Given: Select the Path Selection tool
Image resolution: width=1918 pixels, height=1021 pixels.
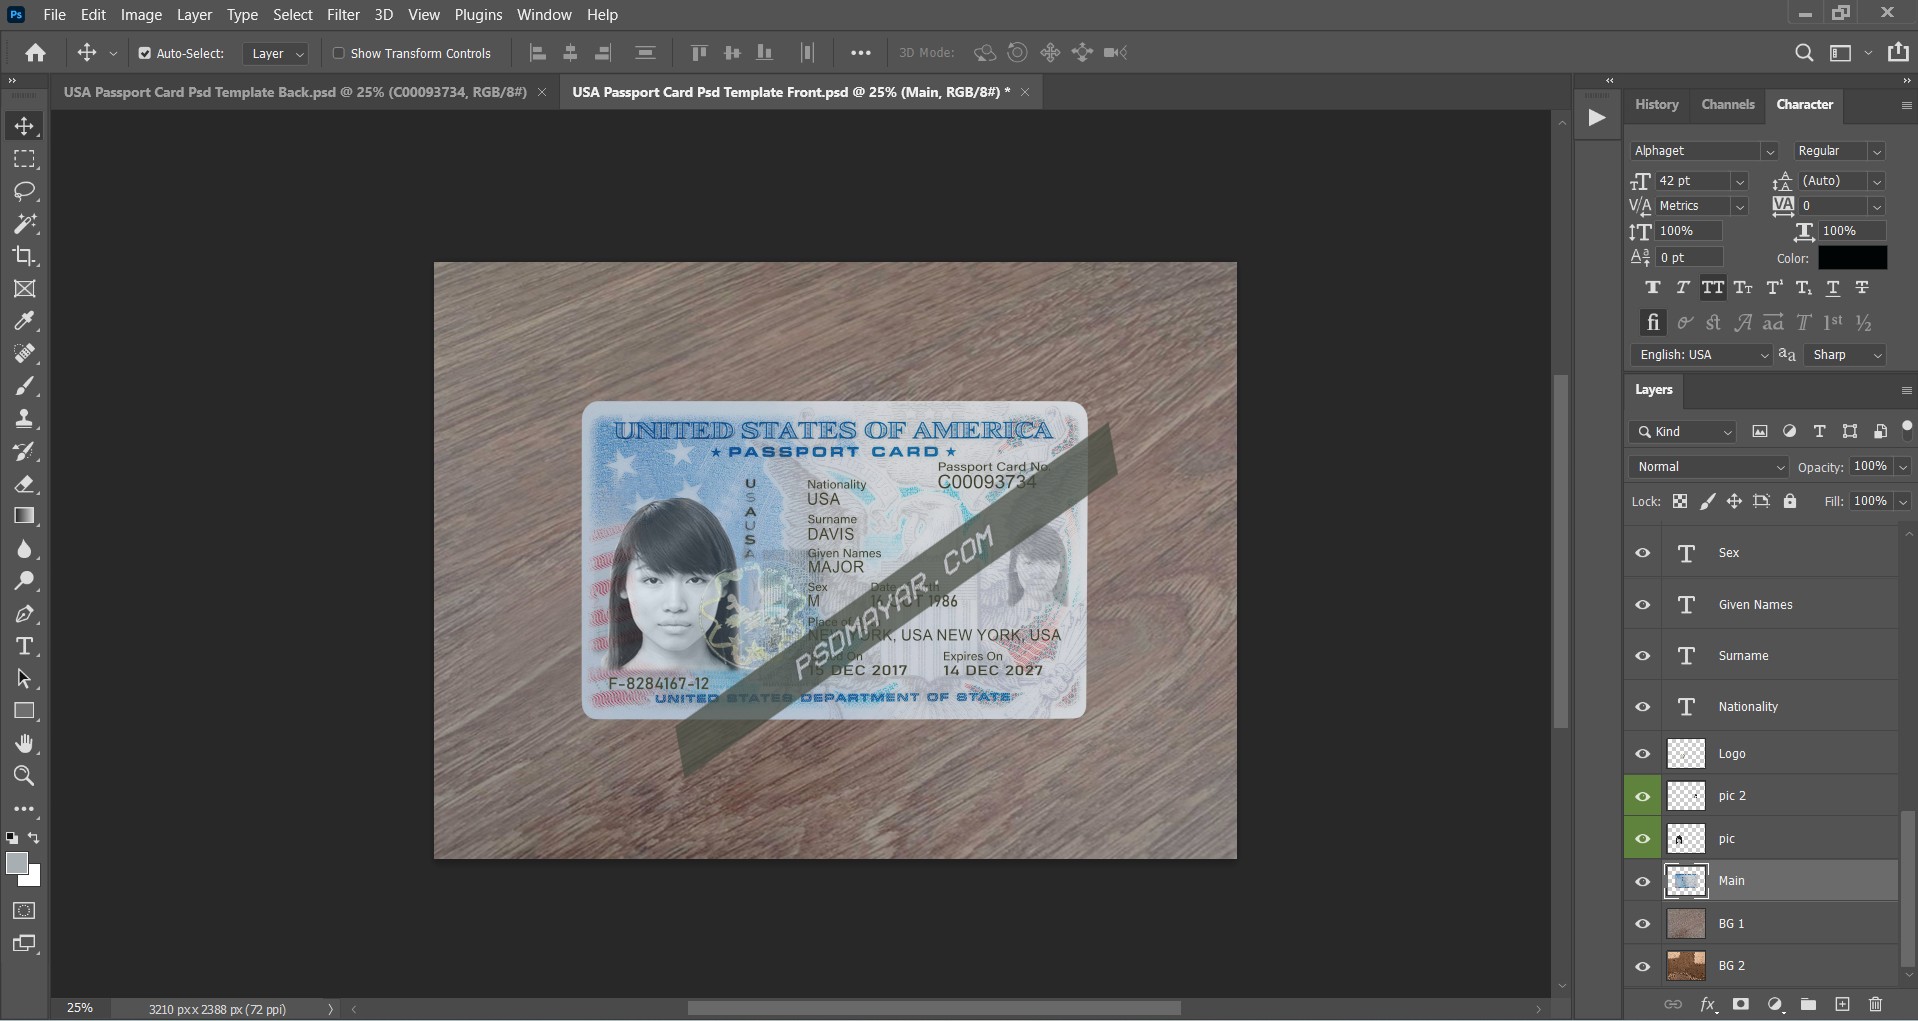Looking at the screenshot, I should [x=25, y=679].
